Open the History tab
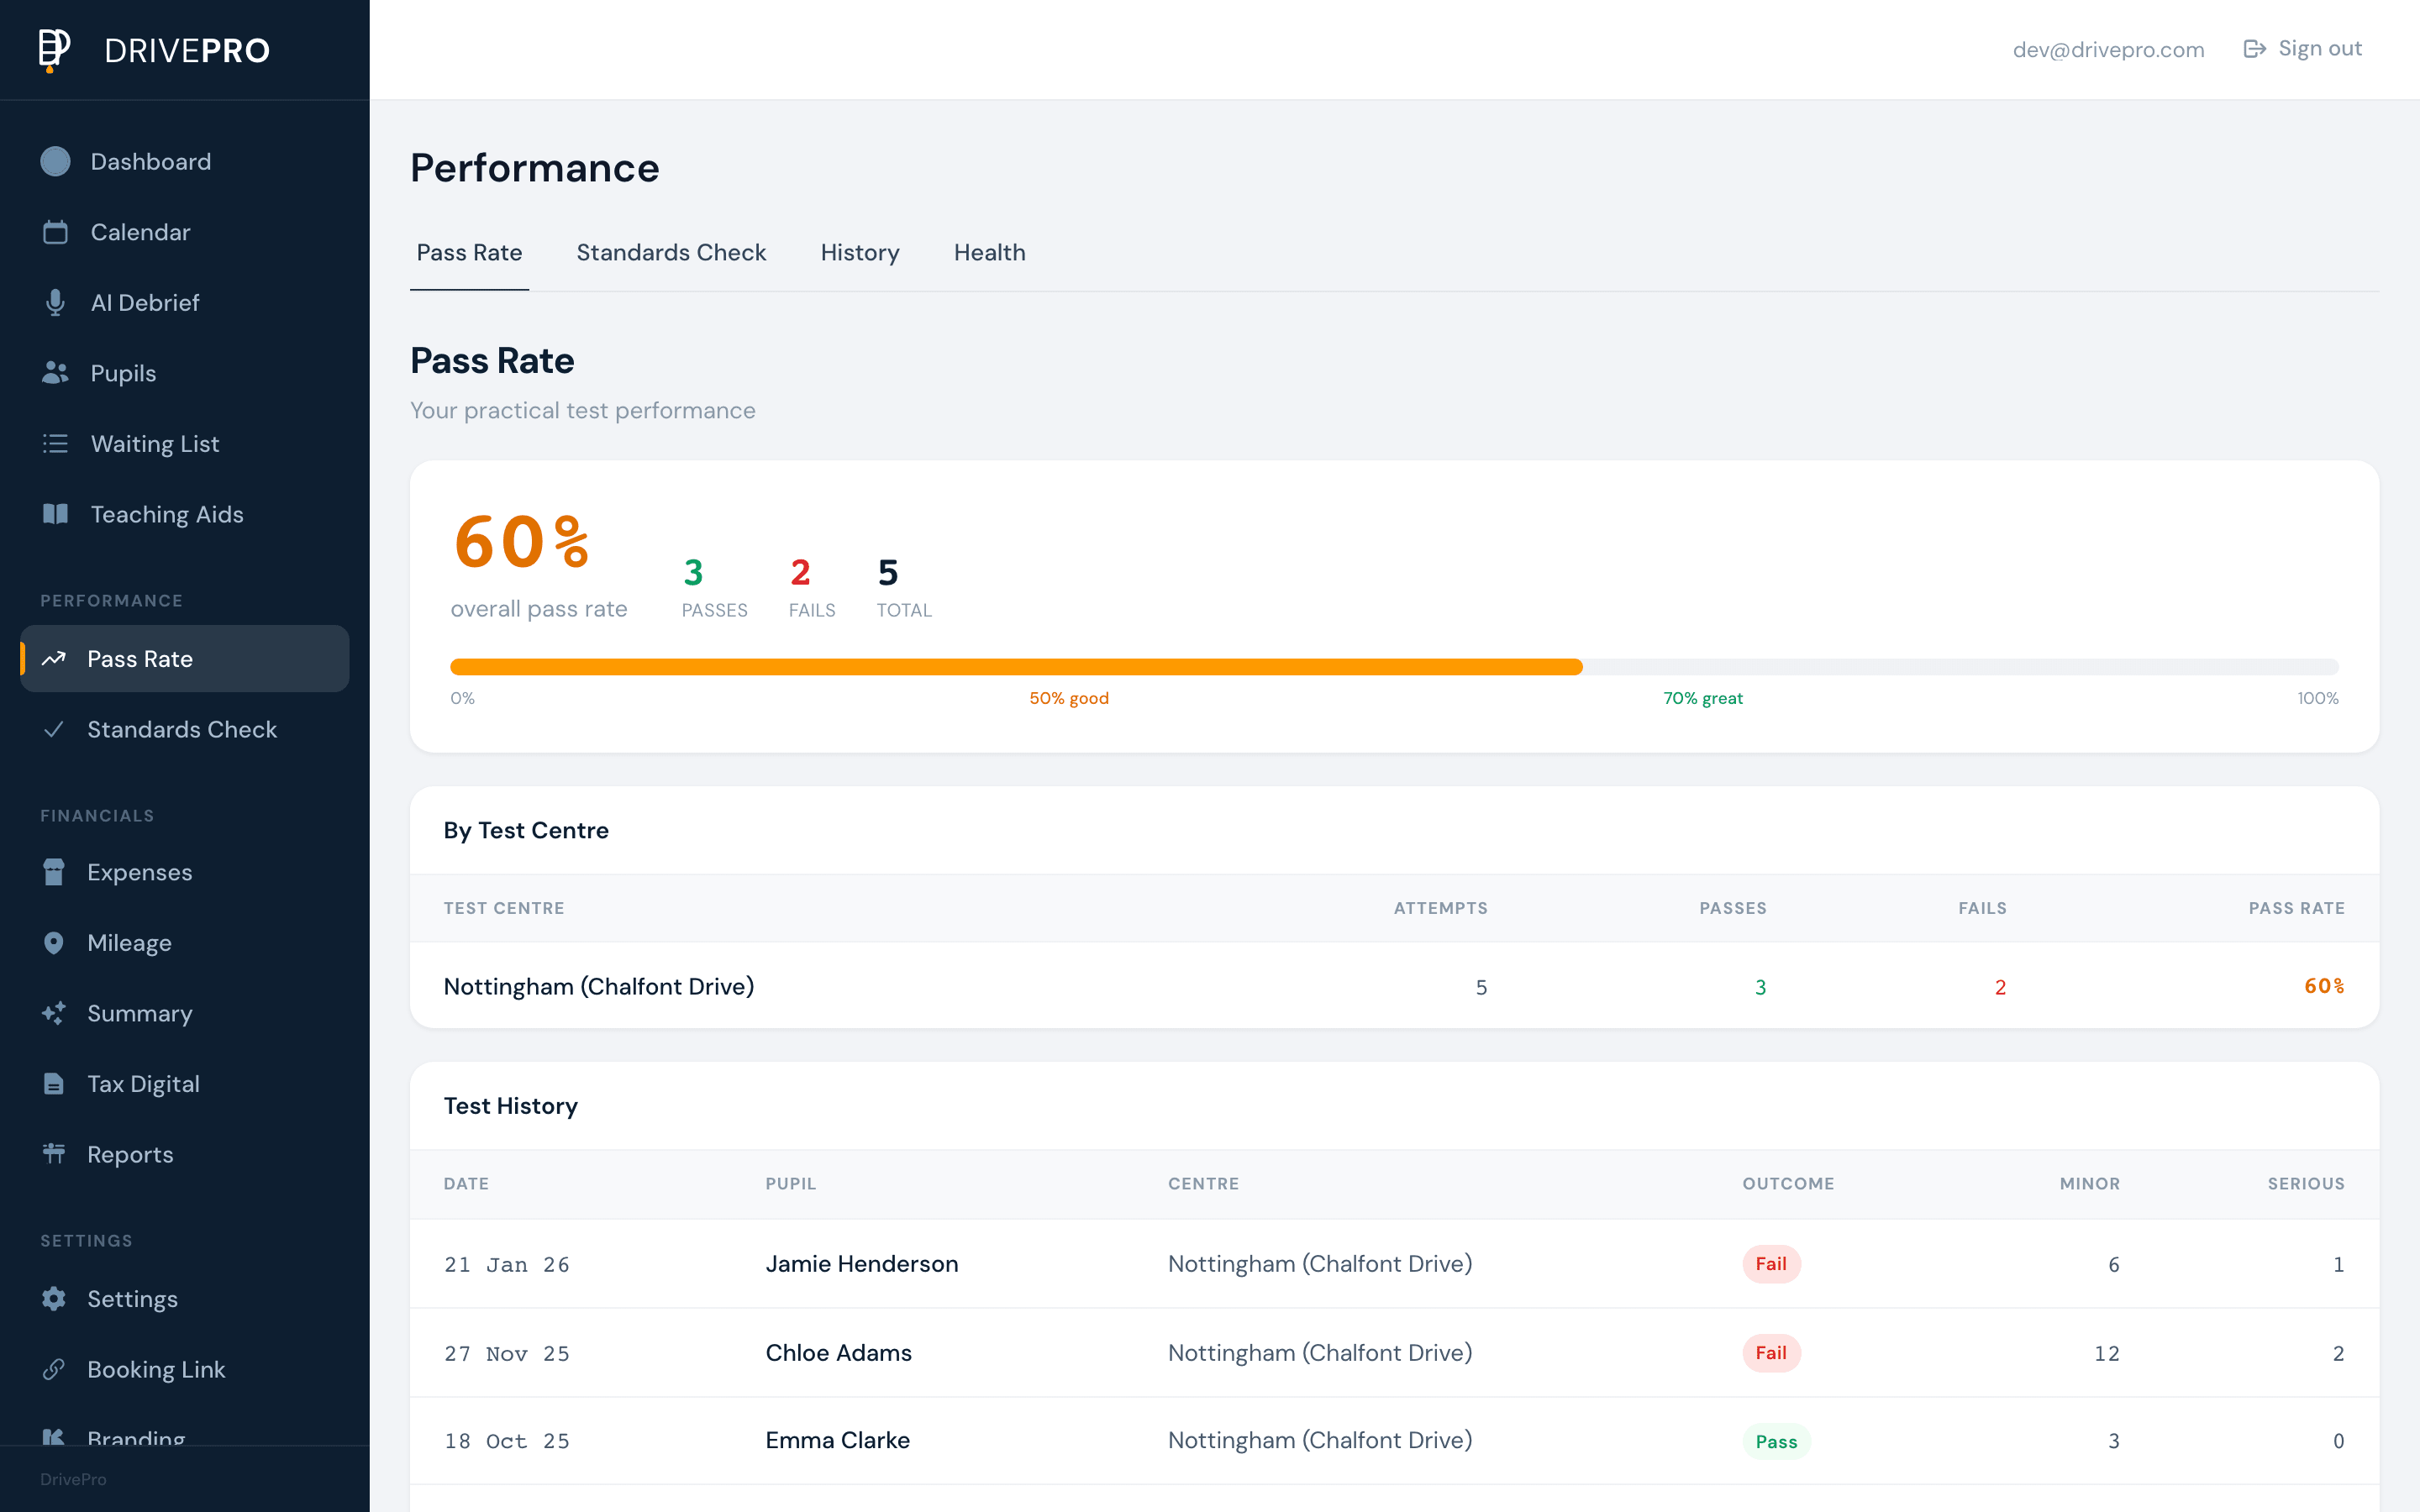 pyautogui.click(x=859, y=253)
